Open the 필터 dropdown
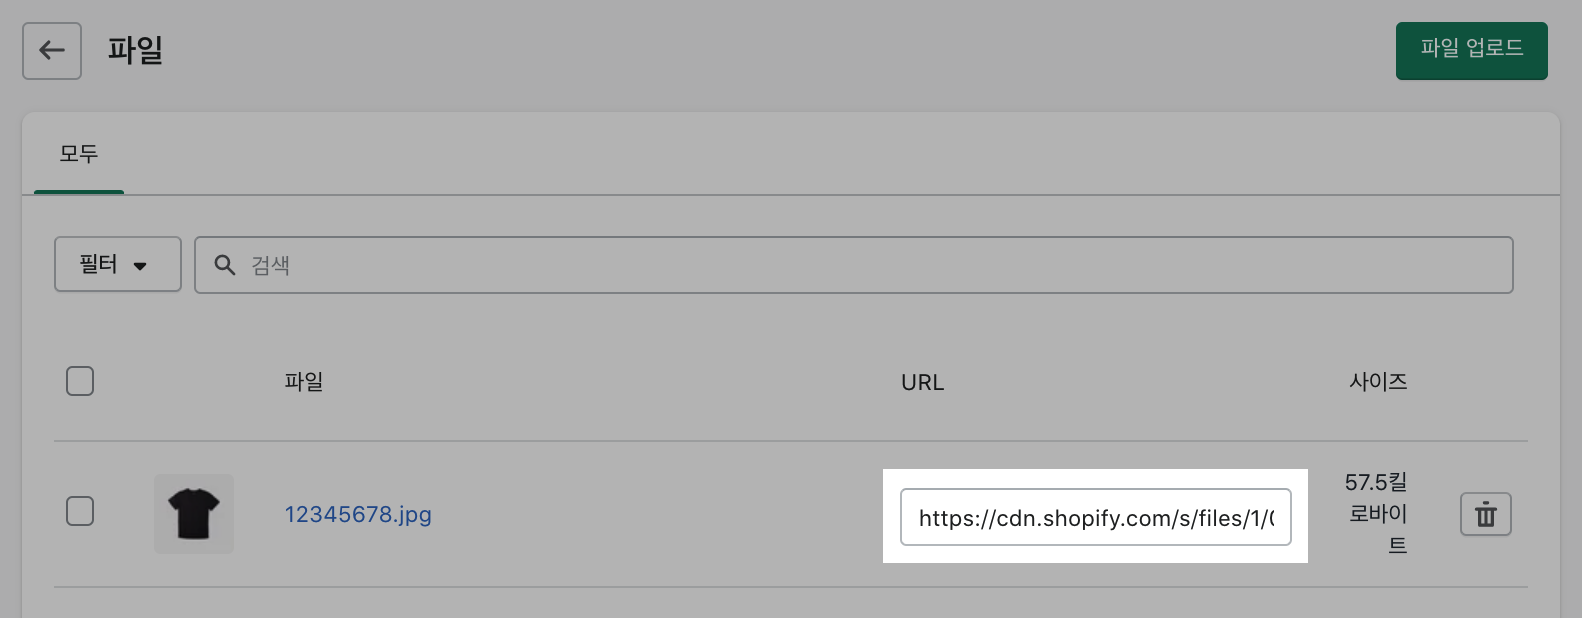The width and height of the screenshot is (1582, 618). point(117,264)
